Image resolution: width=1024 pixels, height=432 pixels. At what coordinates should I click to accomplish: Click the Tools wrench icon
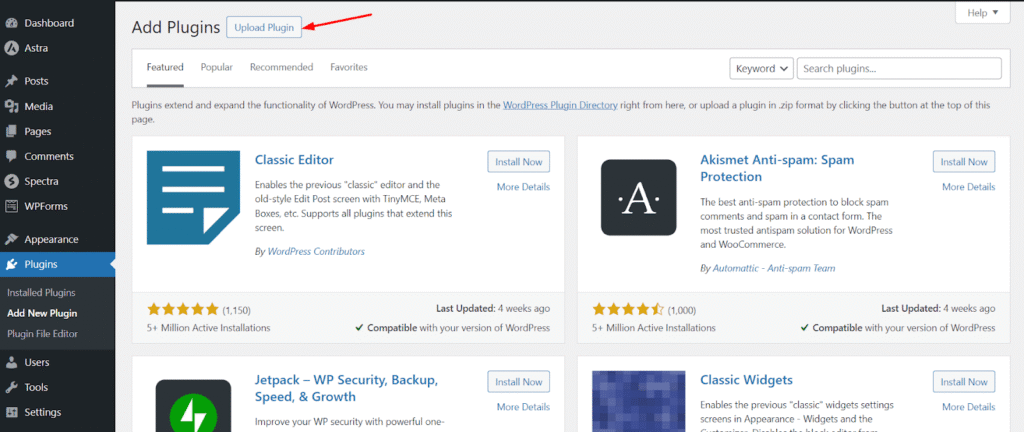coord(11,387)
